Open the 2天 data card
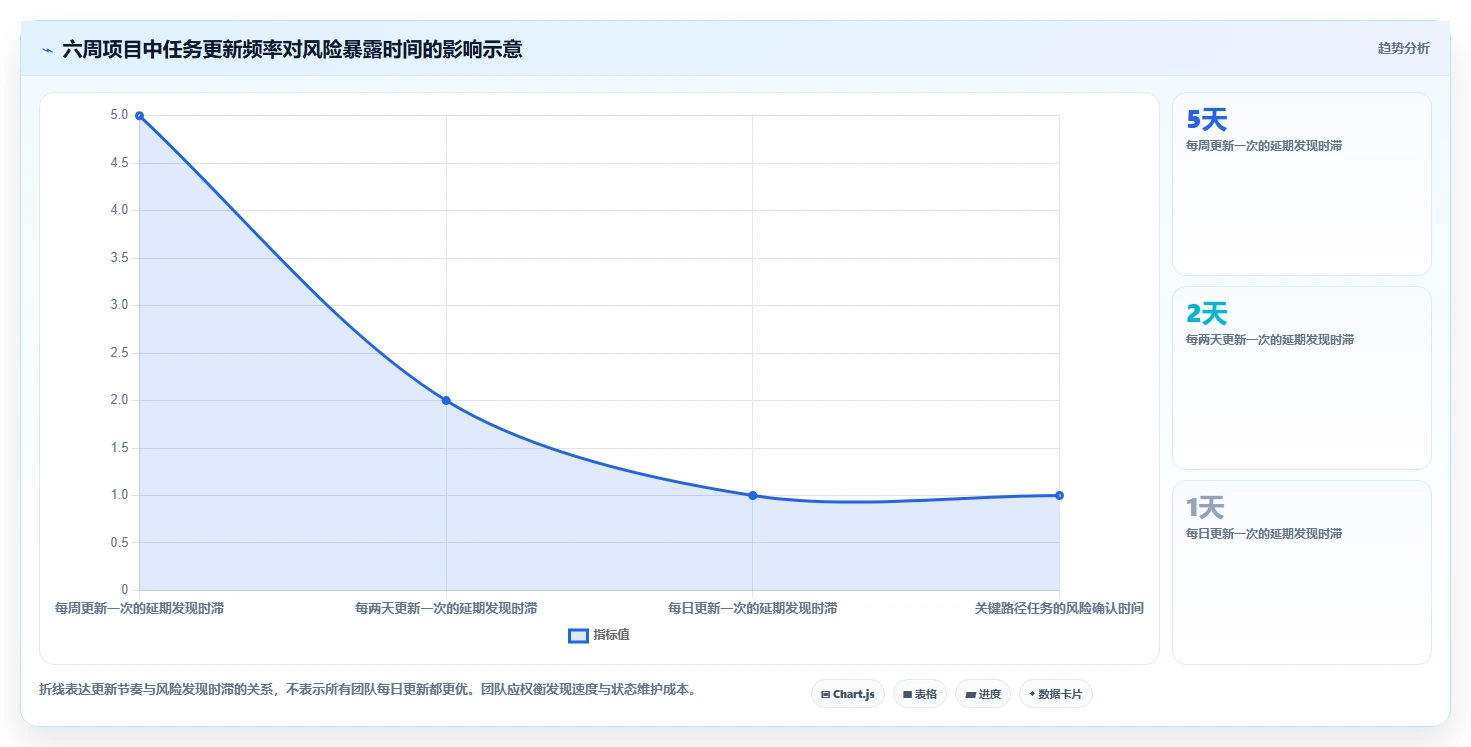This screenshot has width=1471, height=747. pyautogui.click(x=1301, y=378)
